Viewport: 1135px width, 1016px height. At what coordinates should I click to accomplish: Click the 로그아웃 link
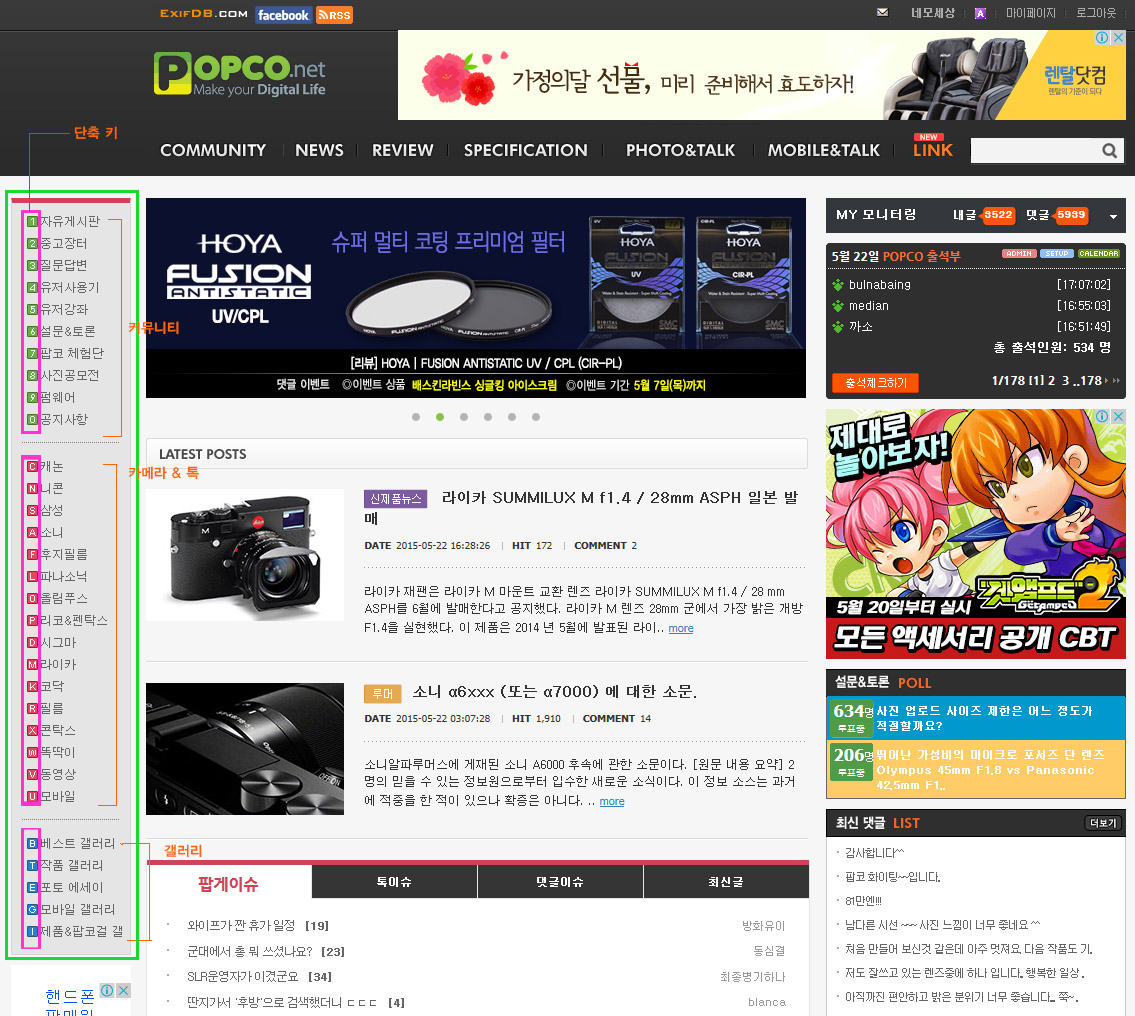tap(1096, 13)
